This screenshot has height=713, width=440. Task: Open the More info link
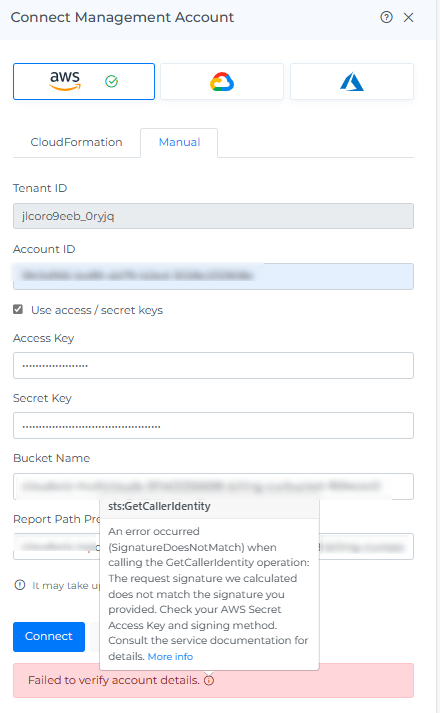click(170, 657)
